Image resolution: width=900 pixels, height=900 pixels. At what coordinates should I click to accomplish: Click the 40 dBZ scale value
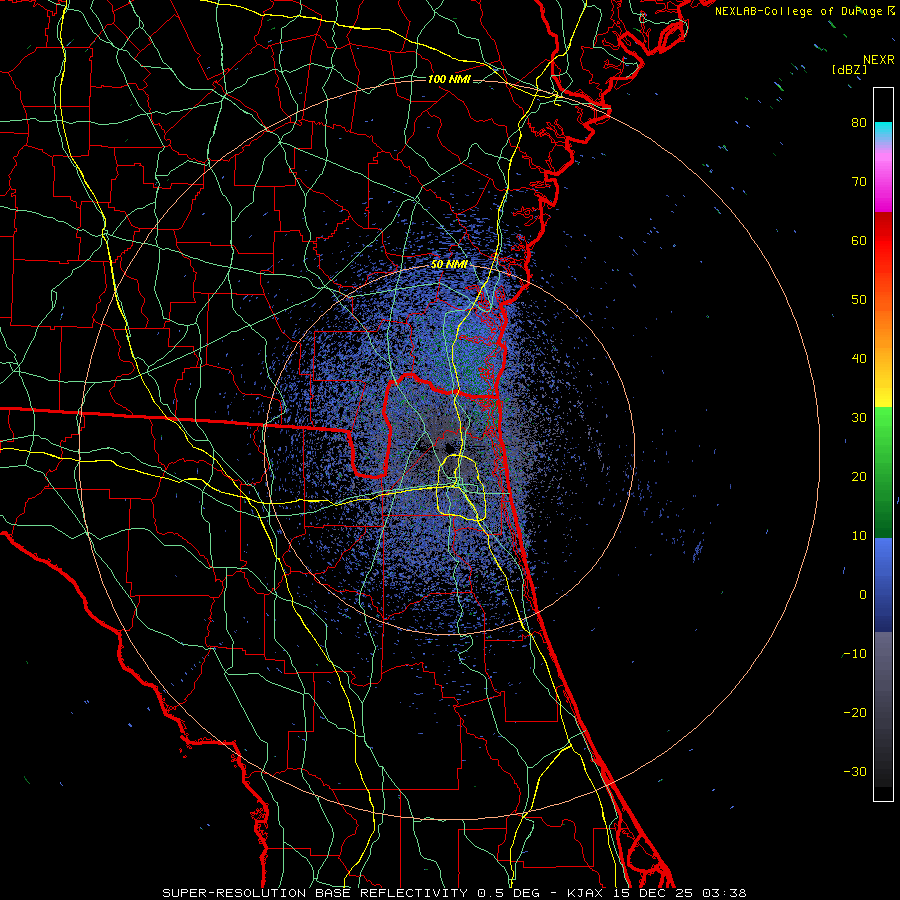pos(859,359)
